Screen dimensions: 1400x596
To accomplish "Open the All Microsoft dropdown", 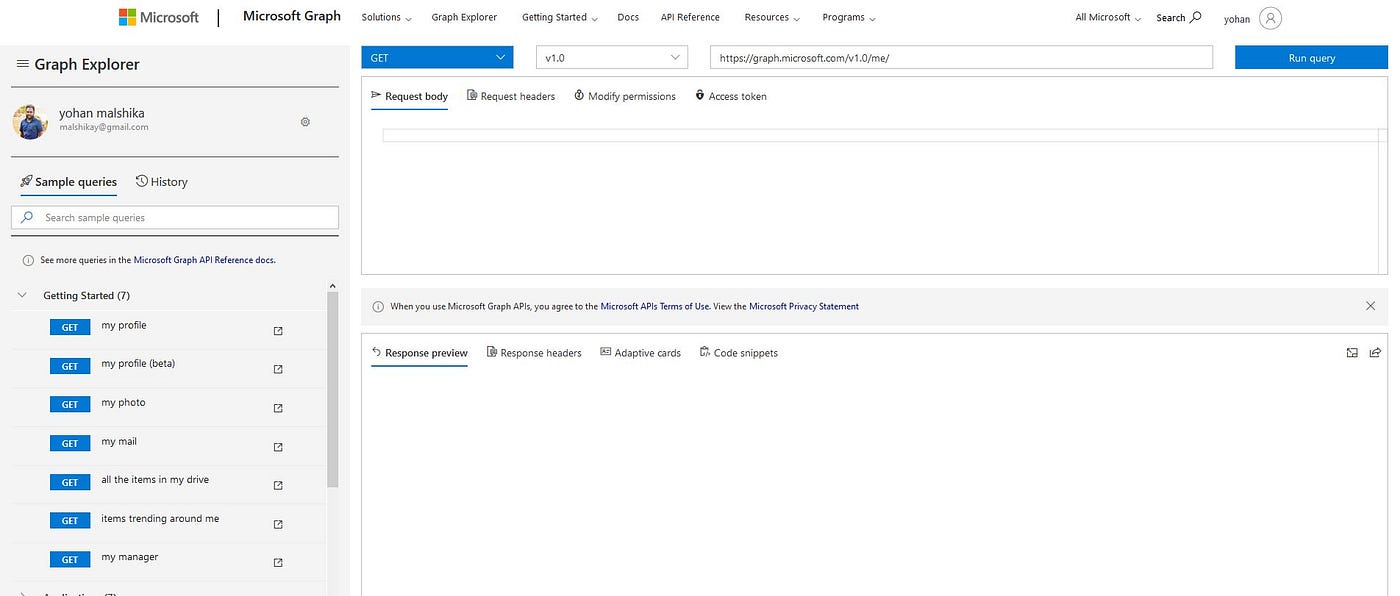I will [x=1108, y=17].
